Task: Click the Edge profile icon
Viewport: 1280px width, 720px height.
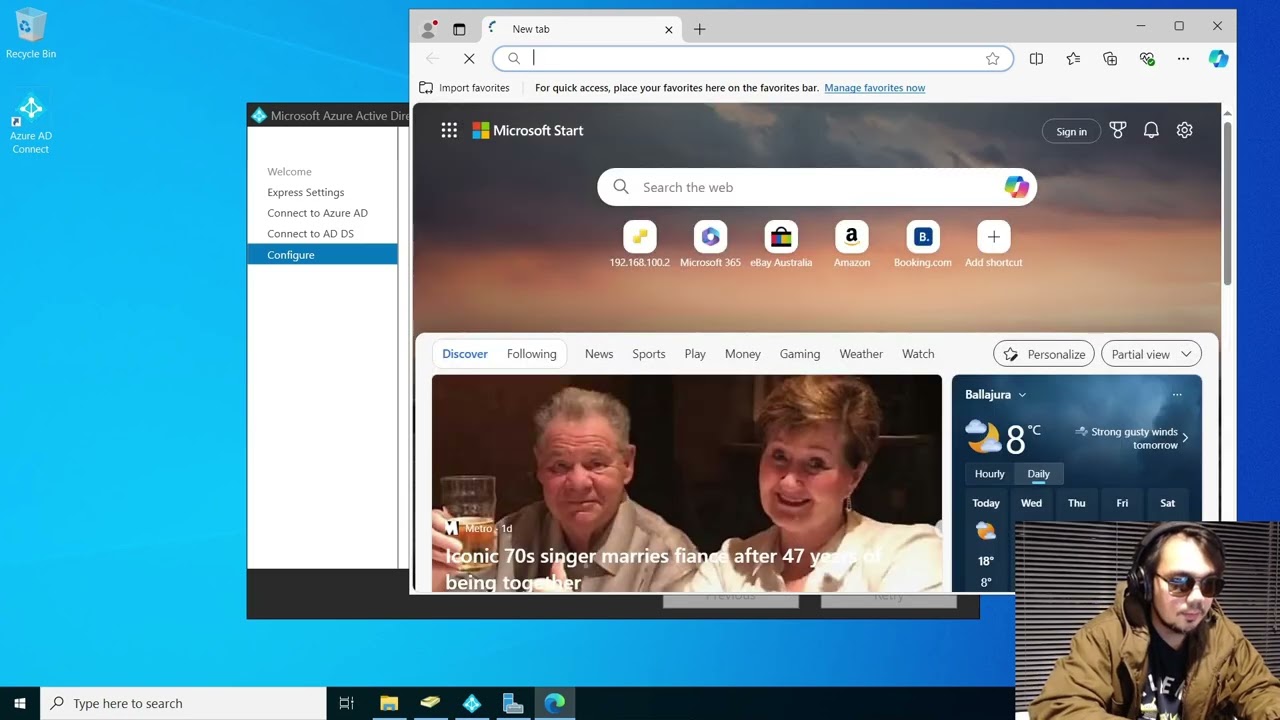Action: click(429, 29)
